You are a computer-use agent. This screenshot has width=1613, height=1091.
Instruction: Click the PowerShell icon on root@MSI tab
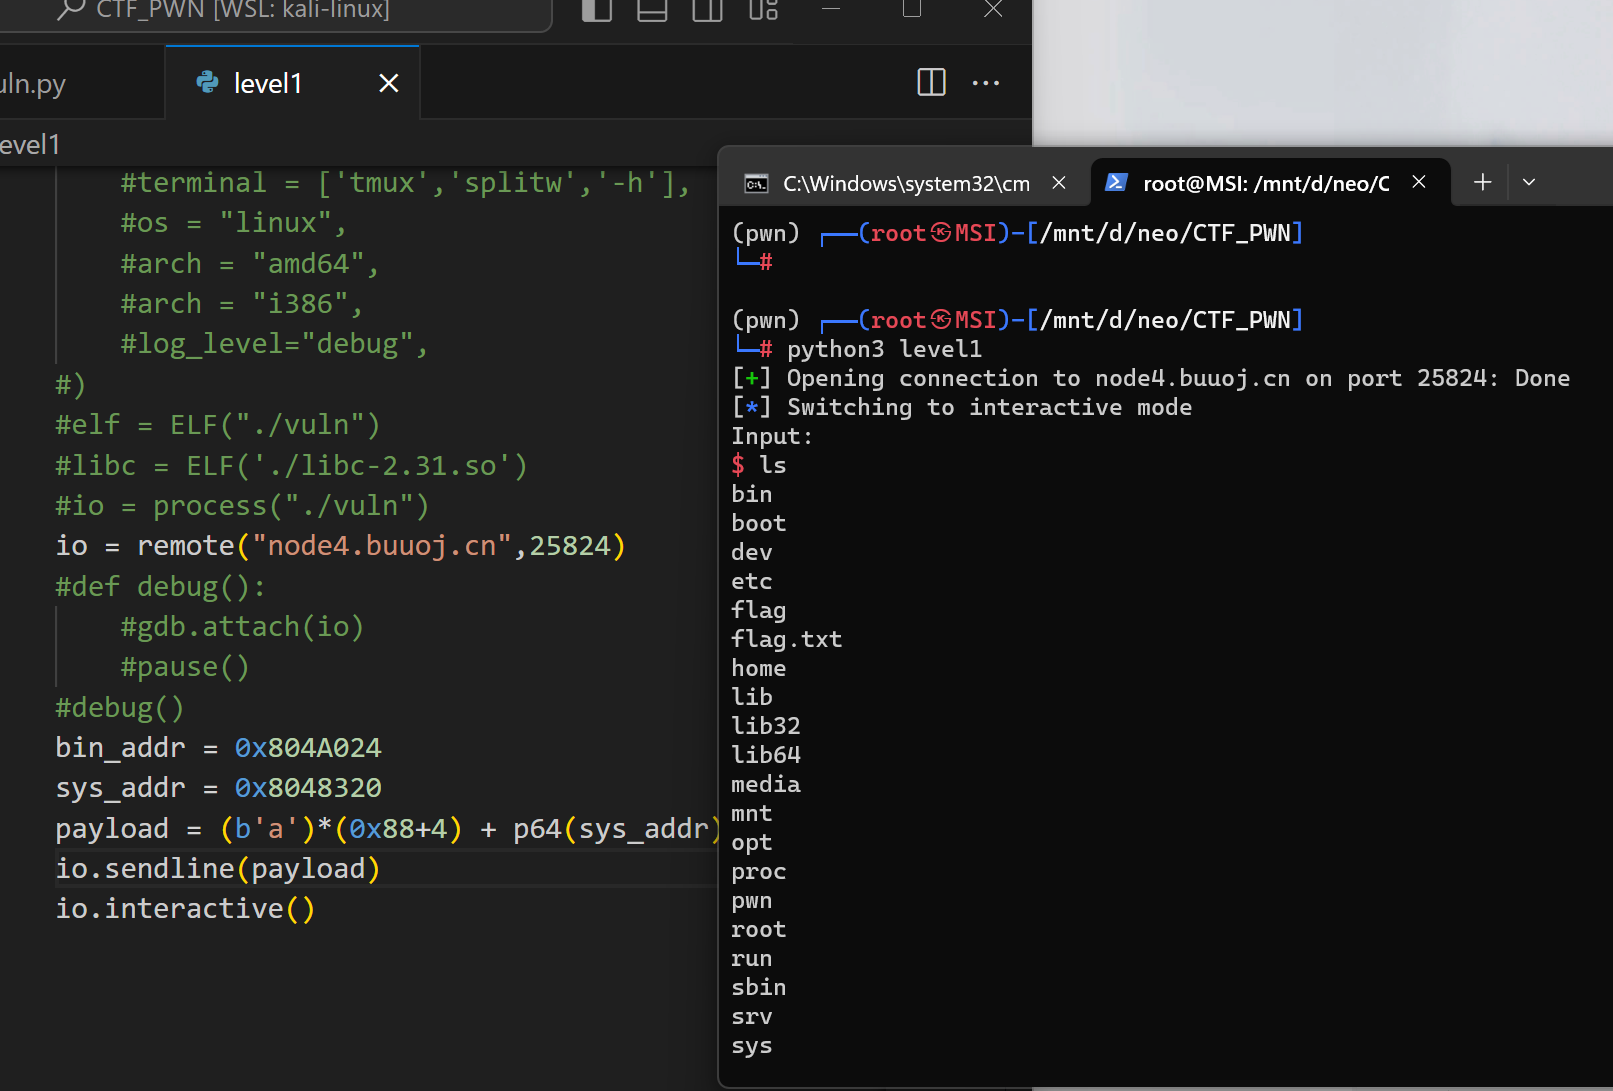[x=1116, y=182]
